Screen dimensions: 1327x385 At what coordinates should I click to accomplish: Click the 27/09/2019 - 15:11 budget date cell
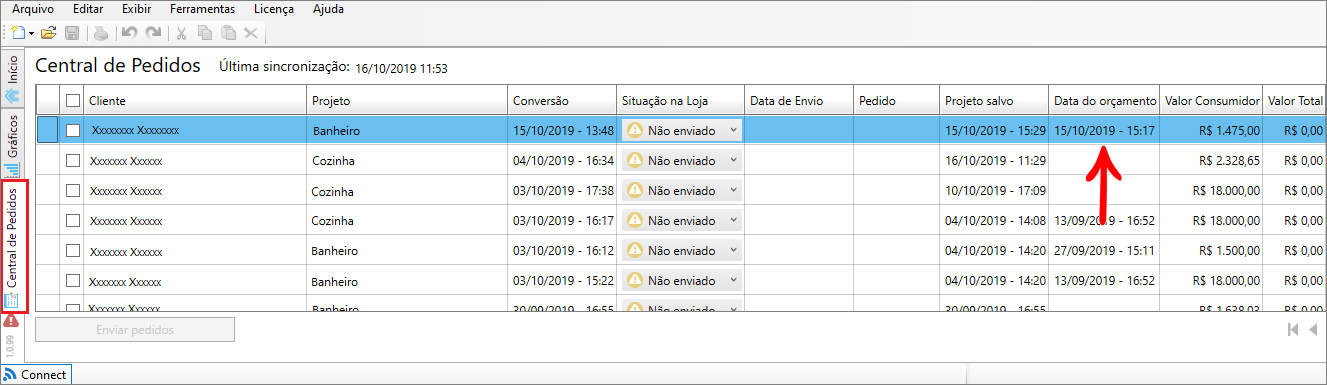pos(1104,250)
